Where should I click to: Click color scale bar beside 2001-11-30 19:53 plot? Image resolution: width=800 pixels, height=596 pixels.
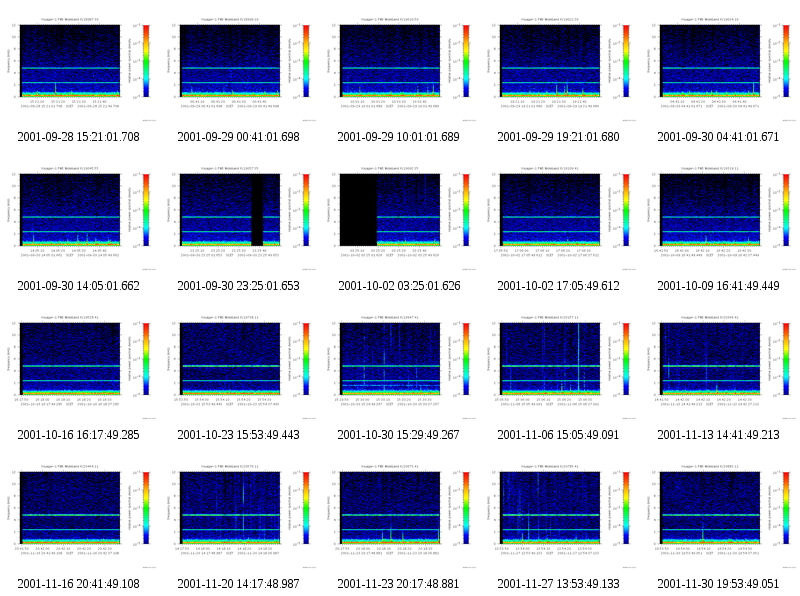786,508
